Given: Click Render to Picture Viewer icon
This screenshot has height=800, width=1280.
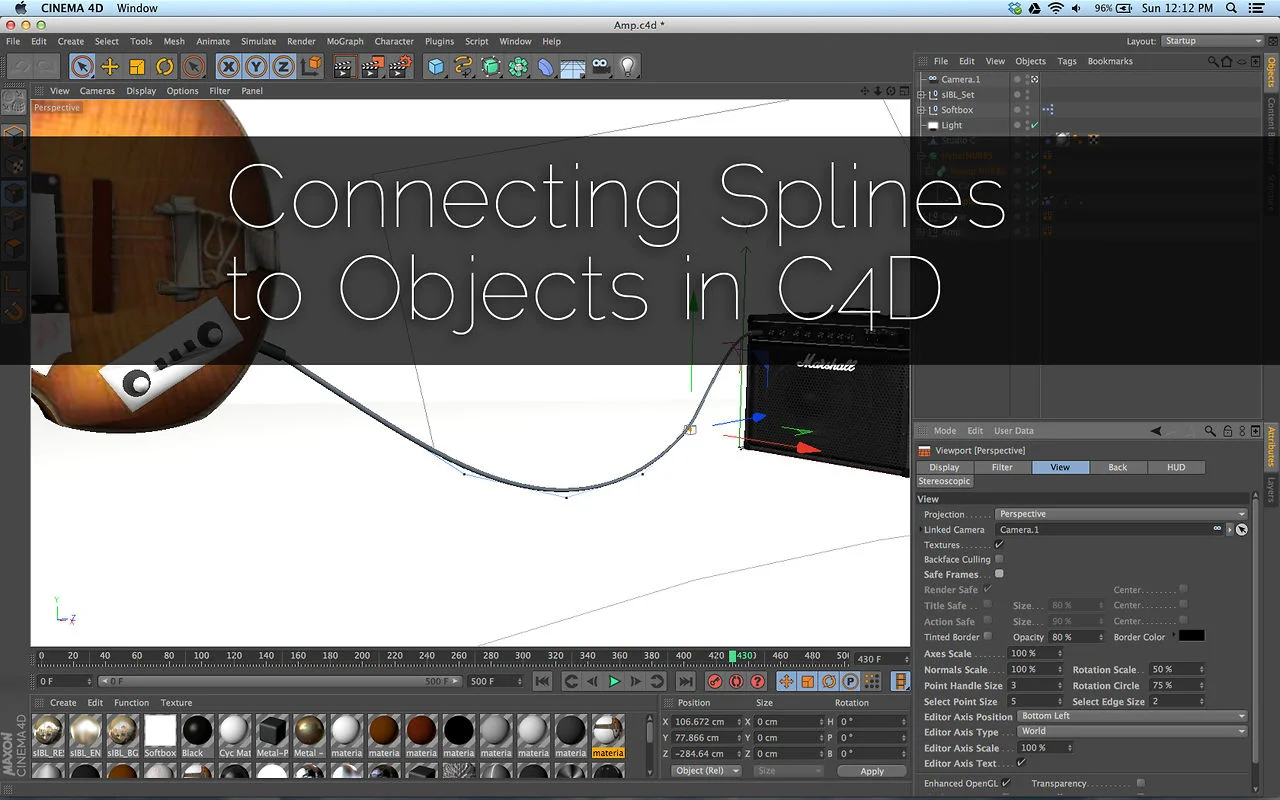Looking at the screenshot, I should [x=372, y=67].
